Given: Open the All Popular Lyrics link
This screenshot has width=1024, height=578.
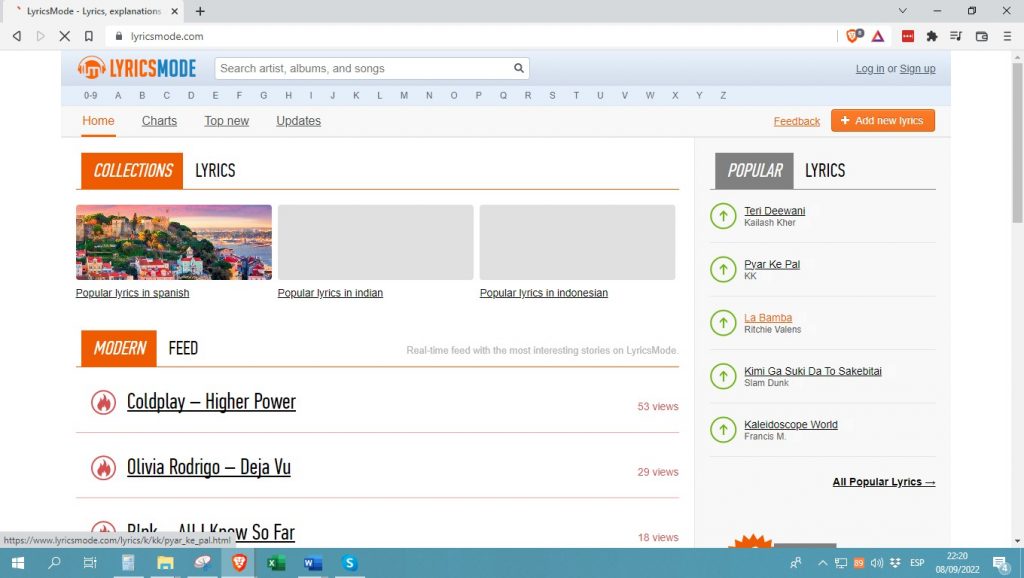Looking at the screenshot, I should [883, 482].
